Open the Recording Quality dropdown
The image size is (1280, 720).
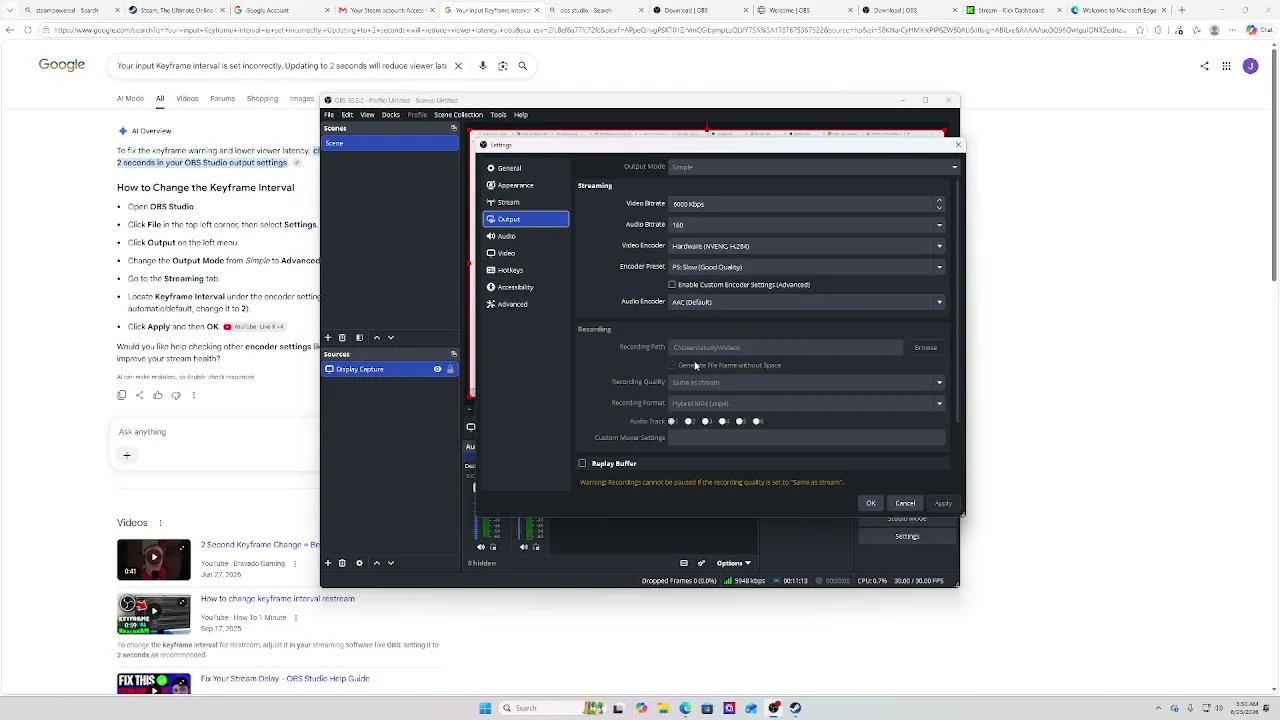pos(806,383)
